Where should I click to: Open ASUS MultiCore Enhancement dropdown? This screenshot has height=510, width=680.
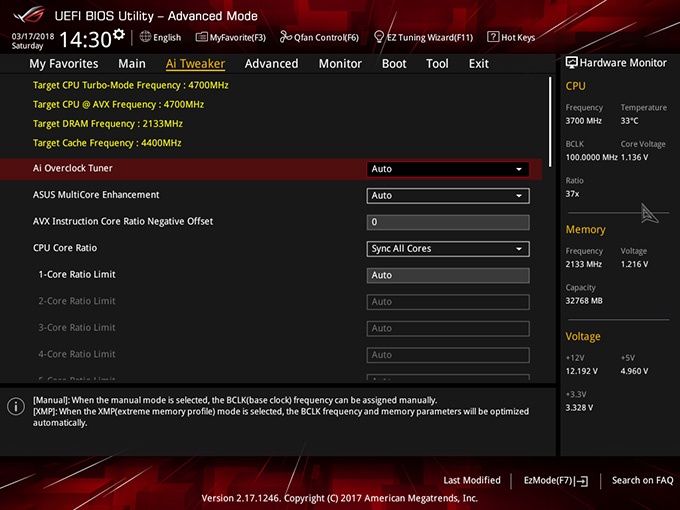[448, 196]
